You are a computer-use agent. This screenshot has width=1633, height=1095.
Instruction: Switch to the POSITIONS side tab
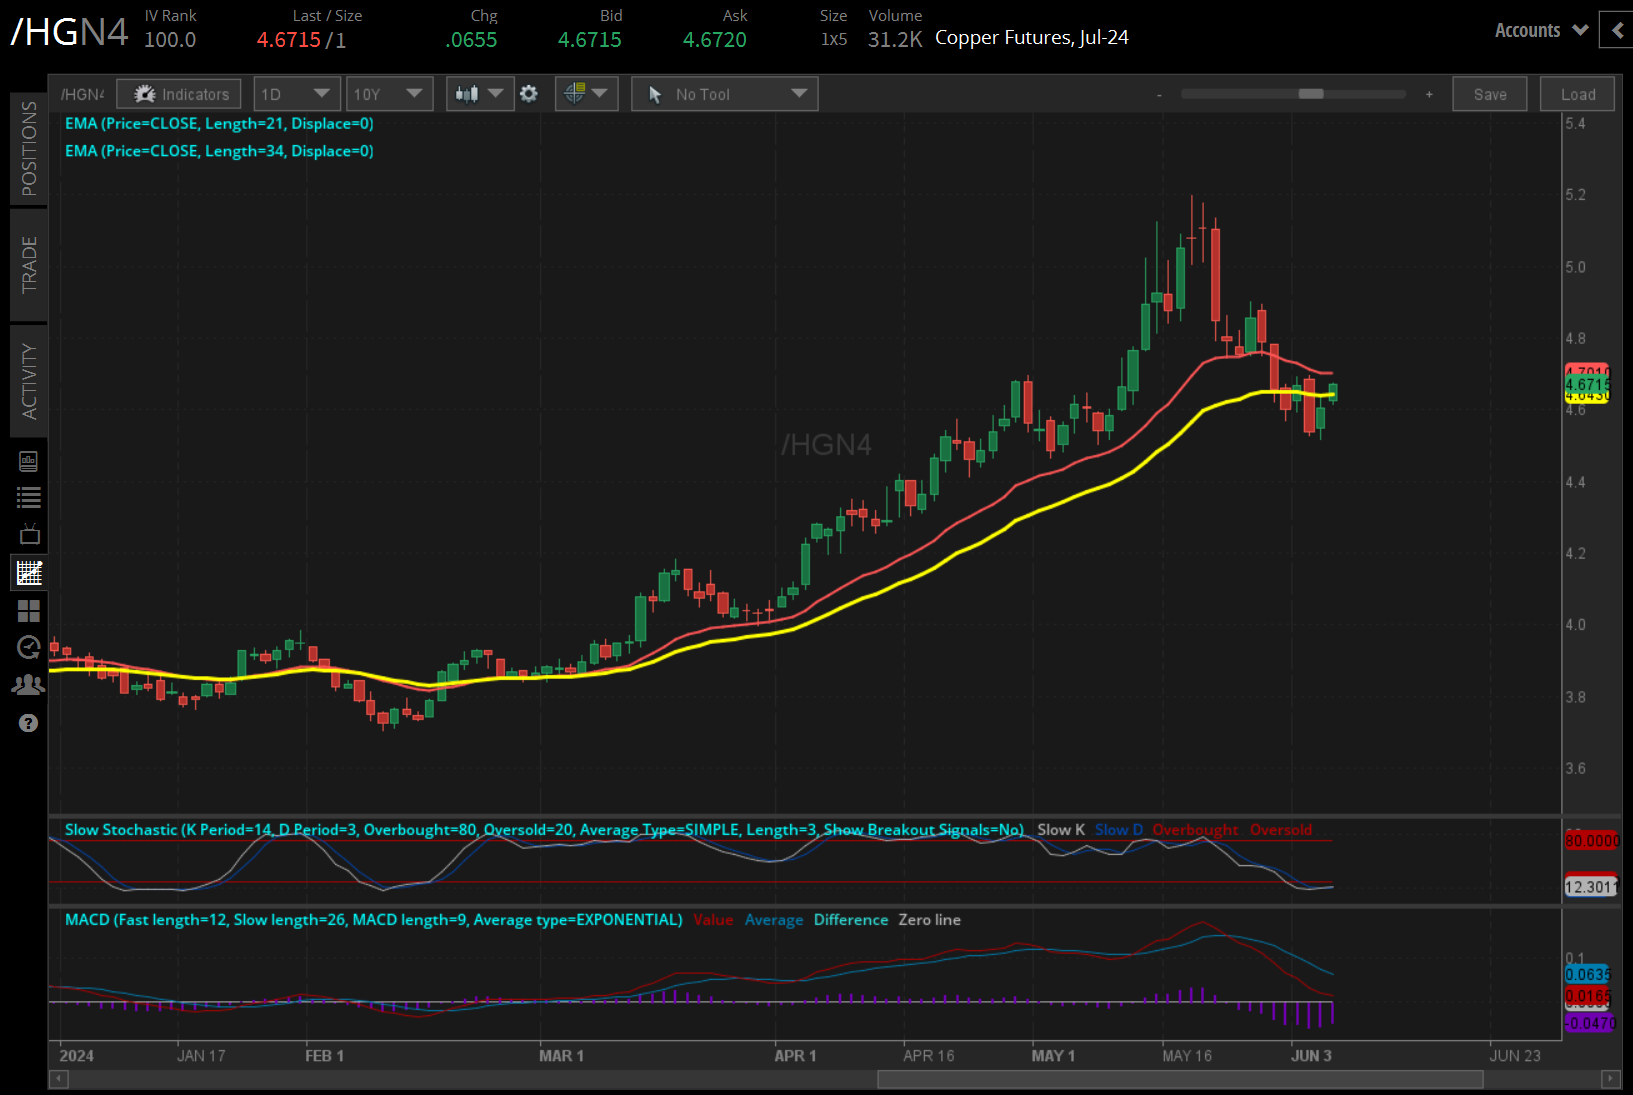point(29,149)
